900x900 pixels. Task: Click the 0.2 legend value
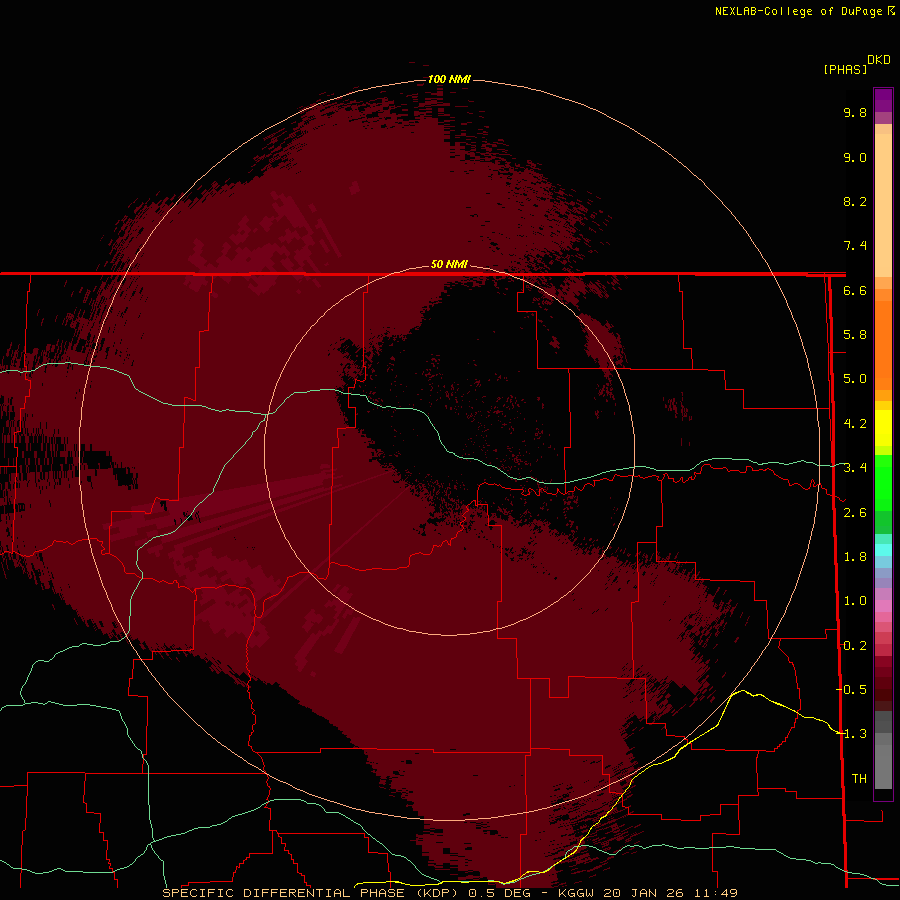click(x=855, y=646)
